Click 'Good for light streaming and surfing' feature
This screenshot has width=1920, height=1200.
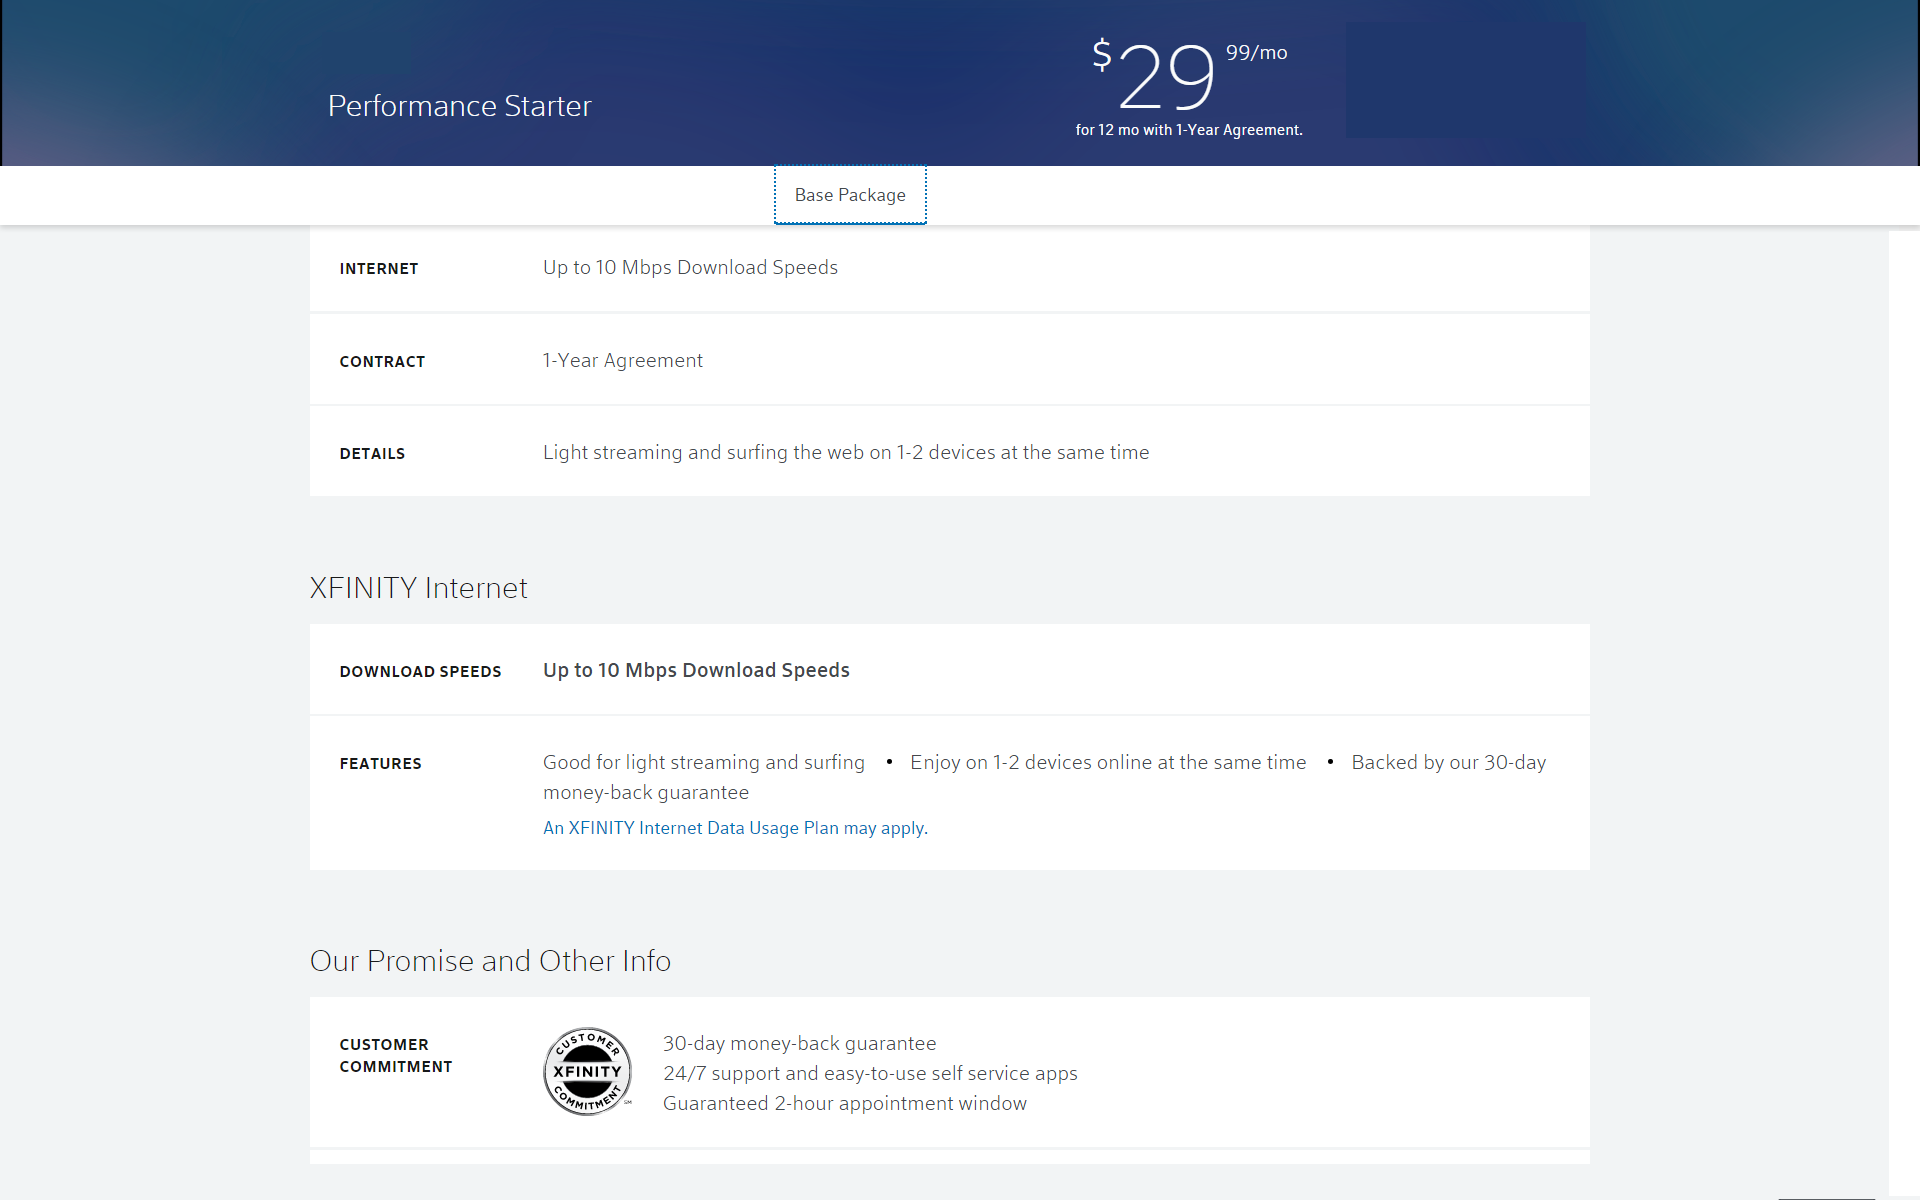pyautogui.click(x=704, y=763)
